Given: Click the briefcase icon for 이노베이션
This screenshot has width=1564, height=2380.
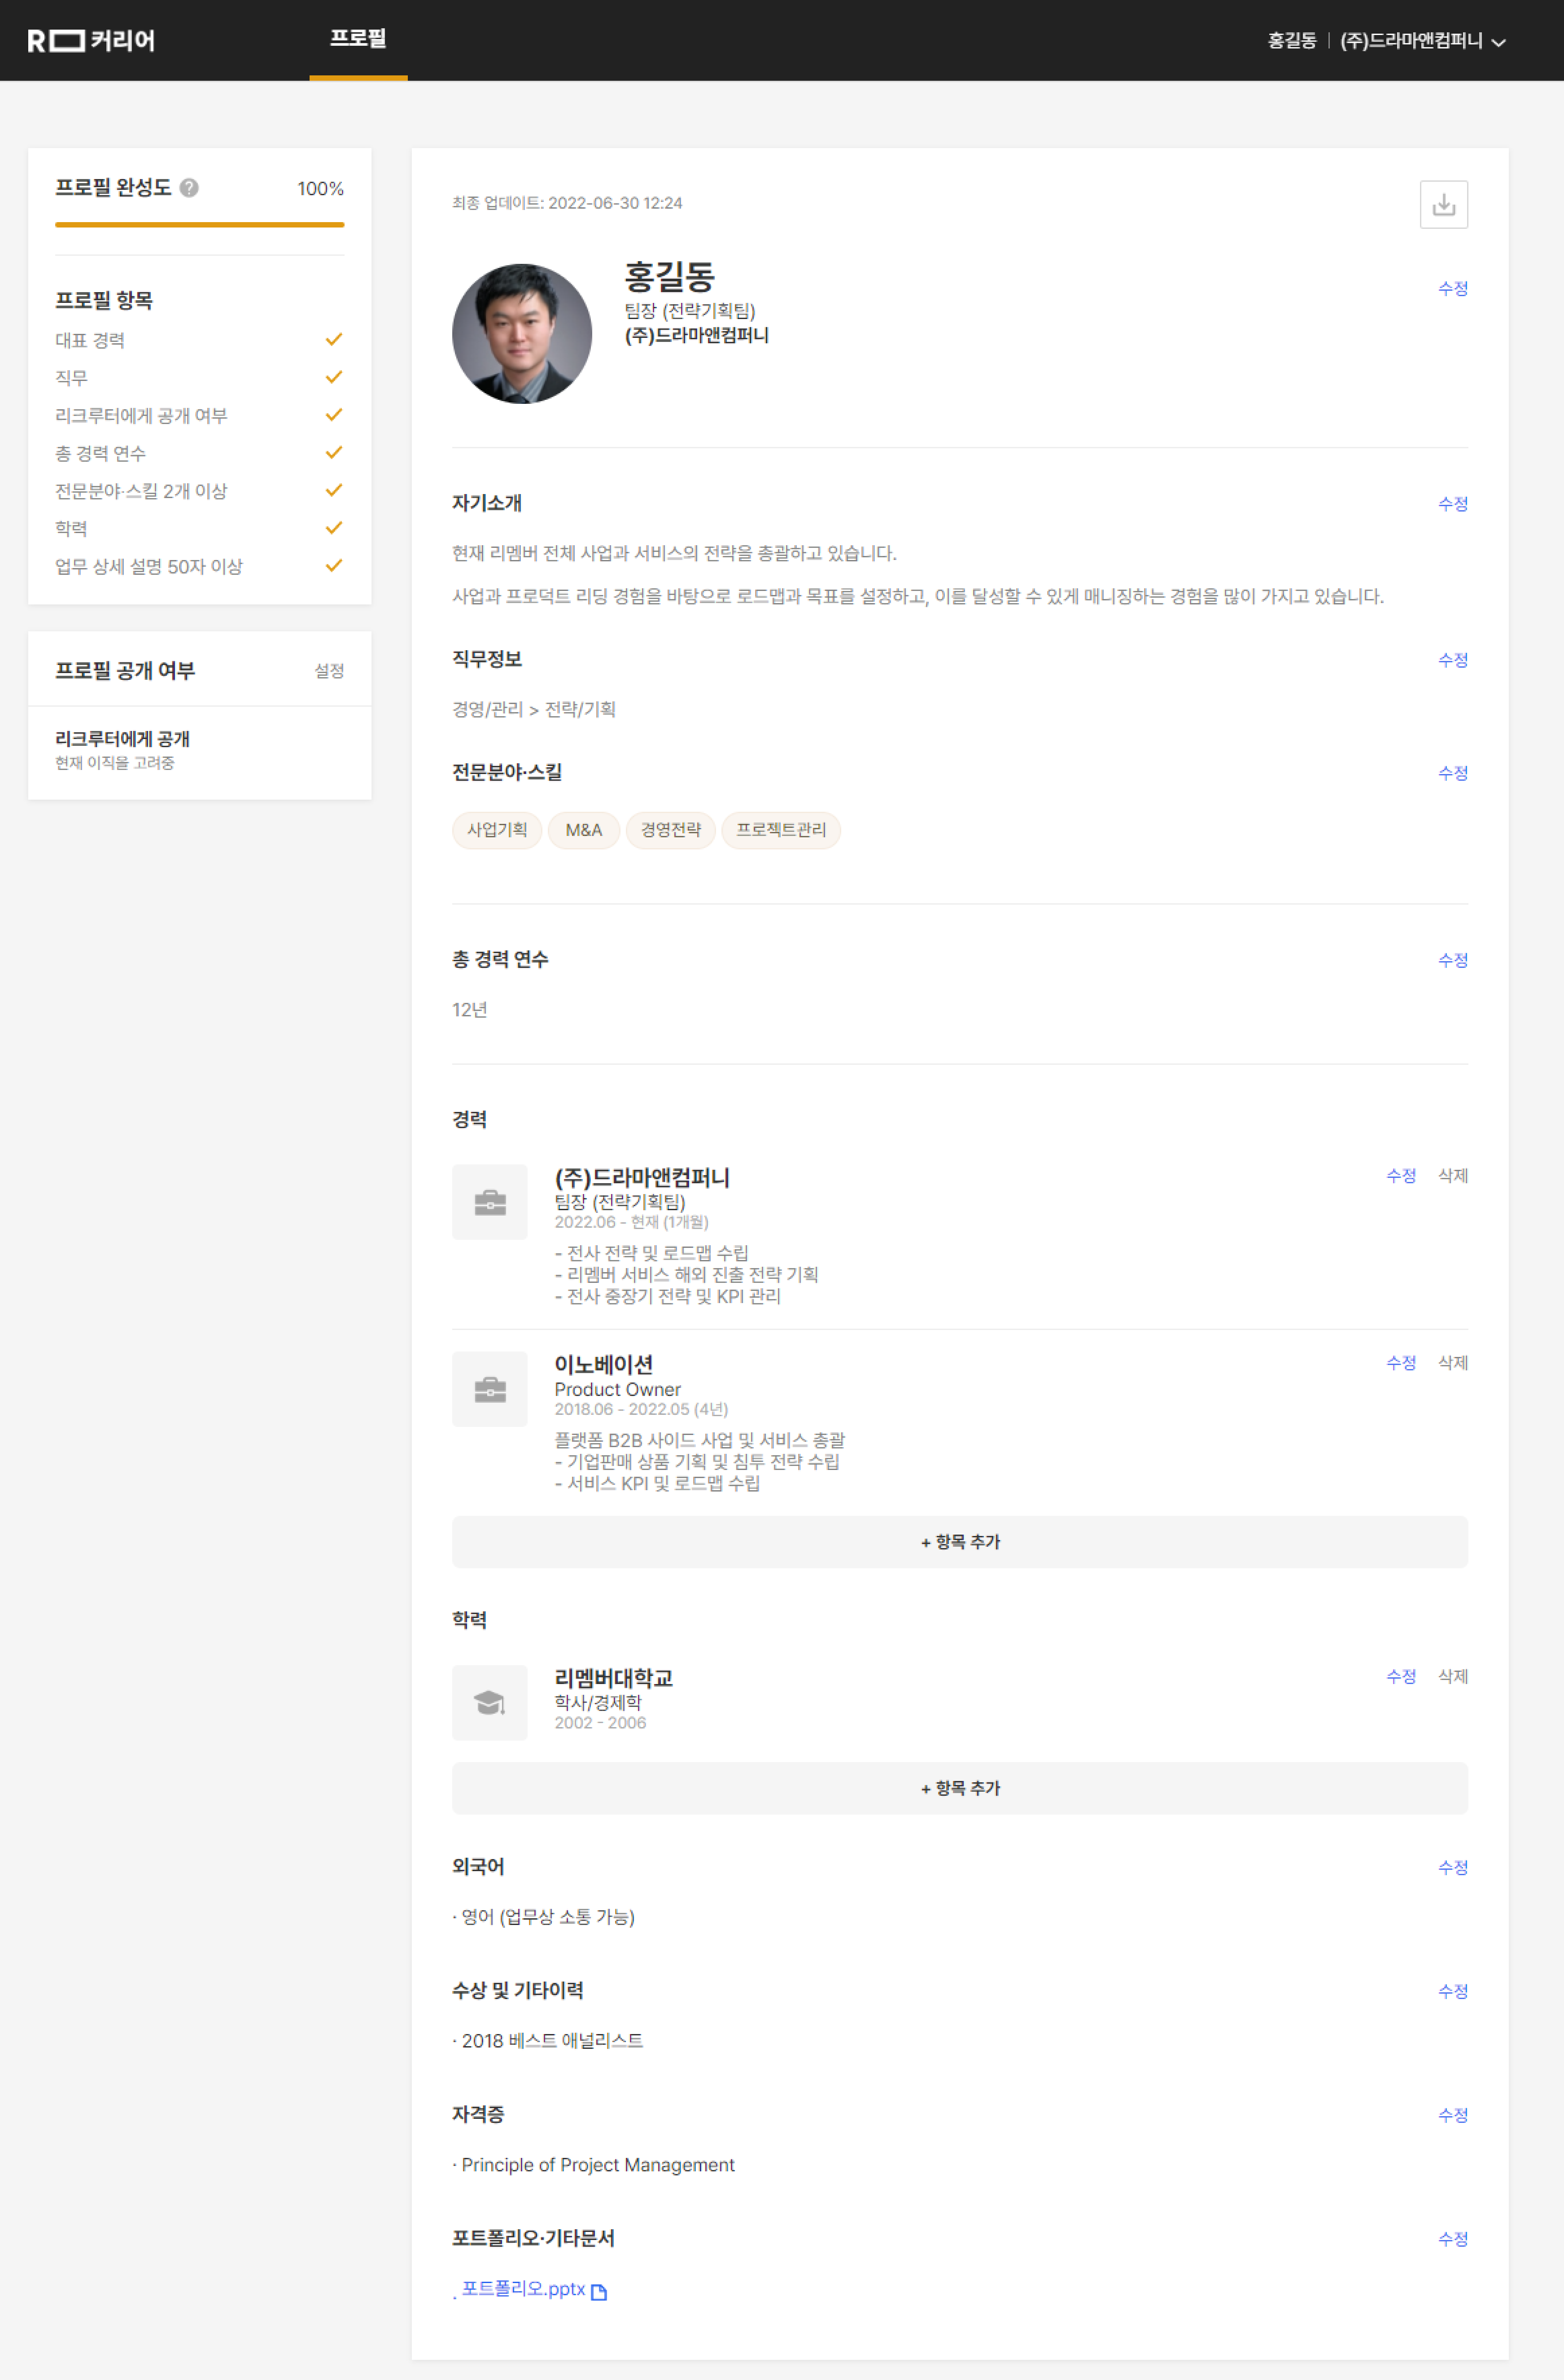Looking at the screenshot, I should click(x=489, y=1389).
